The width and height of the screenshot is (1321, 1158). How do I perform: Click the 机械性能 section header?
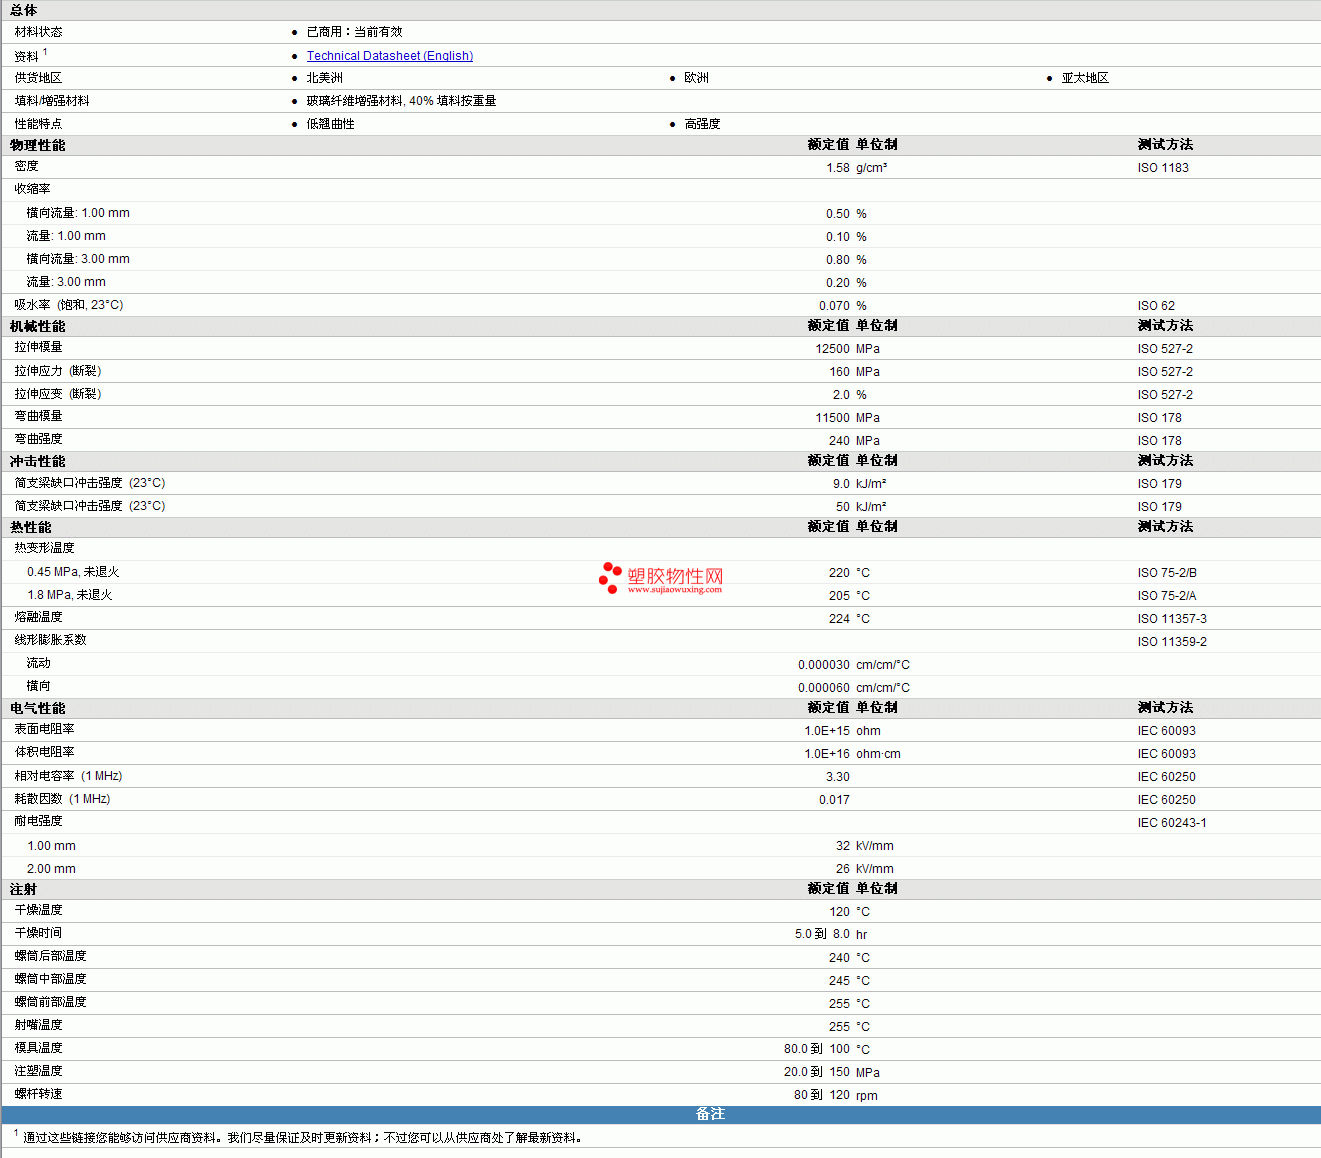pyautogui.click(x=38, y=326)
